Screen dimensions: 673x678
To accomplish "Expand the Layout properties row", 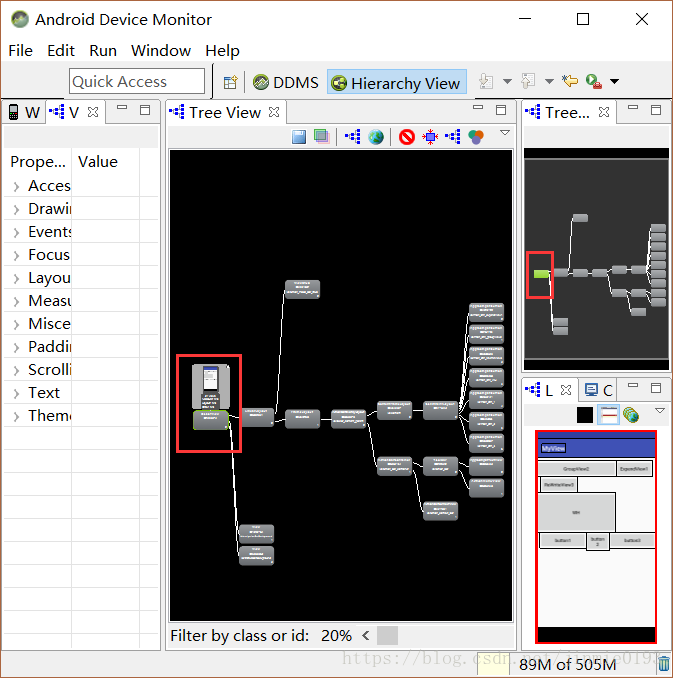I will pyautogui.click(x=16, y=278).
